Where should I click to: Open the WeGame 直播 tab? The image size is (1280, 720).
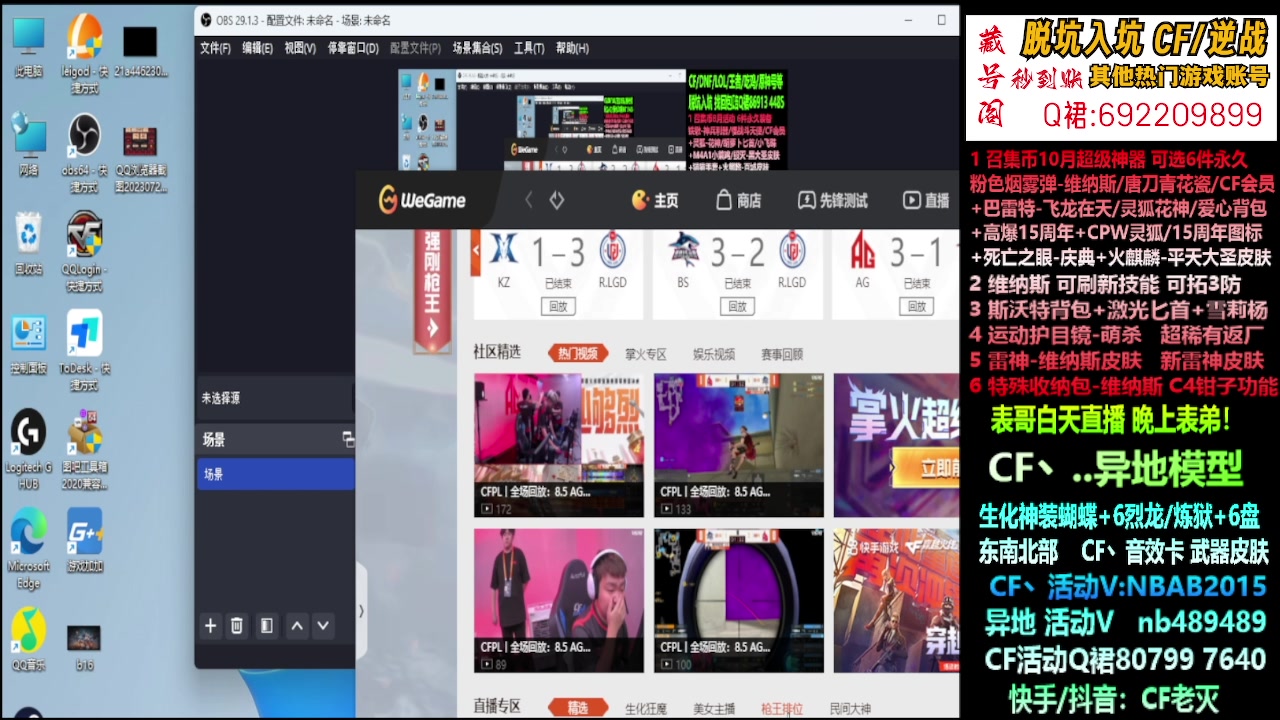point(926,201)
